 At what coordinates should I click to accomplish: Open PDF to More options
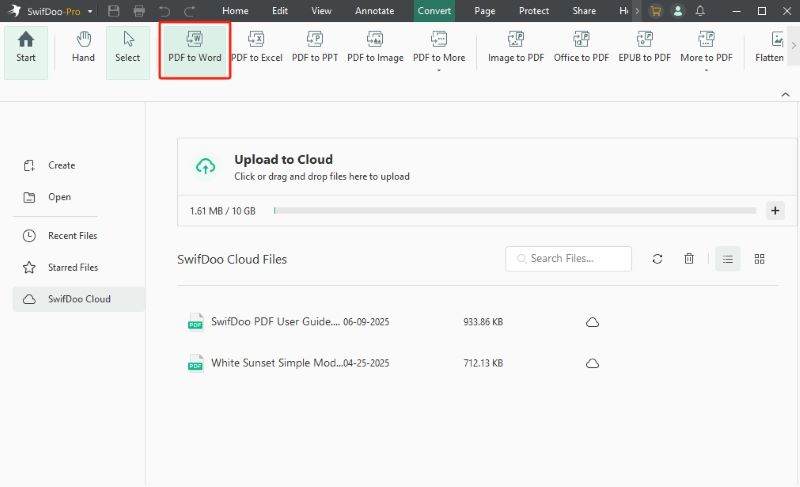[x=439, y=49]
